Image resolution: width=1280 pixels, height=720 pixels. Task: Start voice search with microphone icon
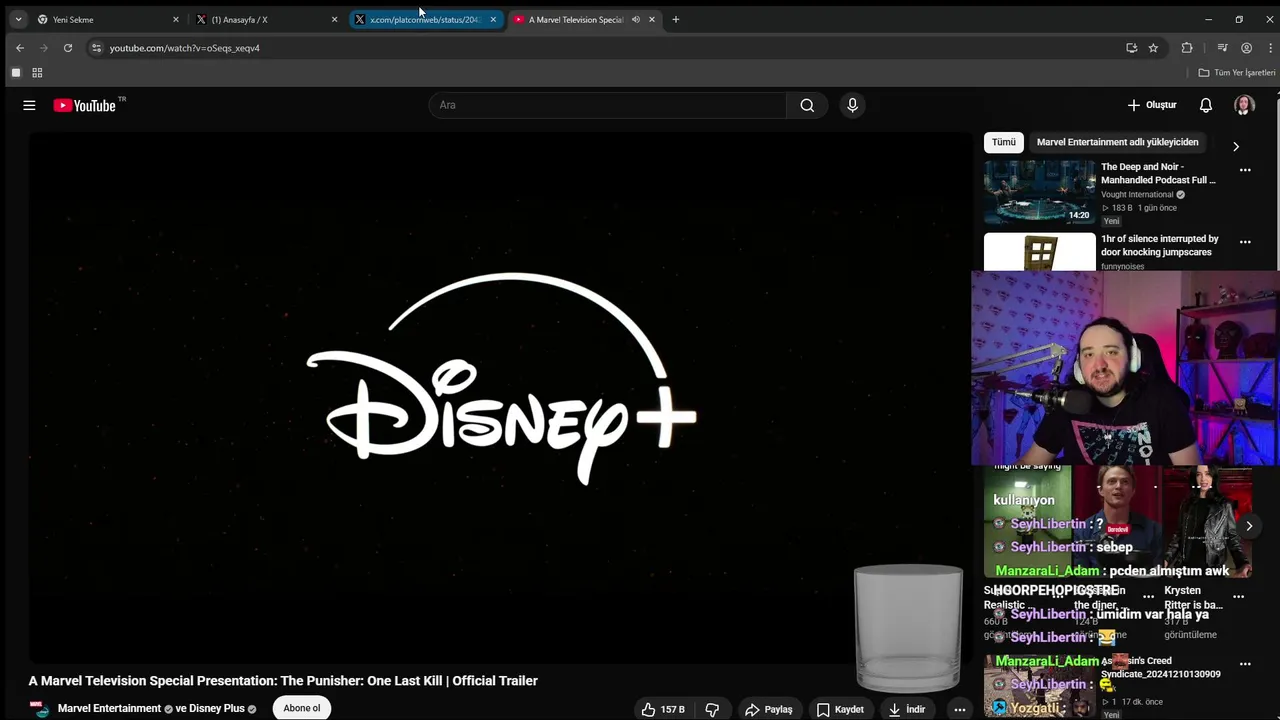tap(852, 105)
